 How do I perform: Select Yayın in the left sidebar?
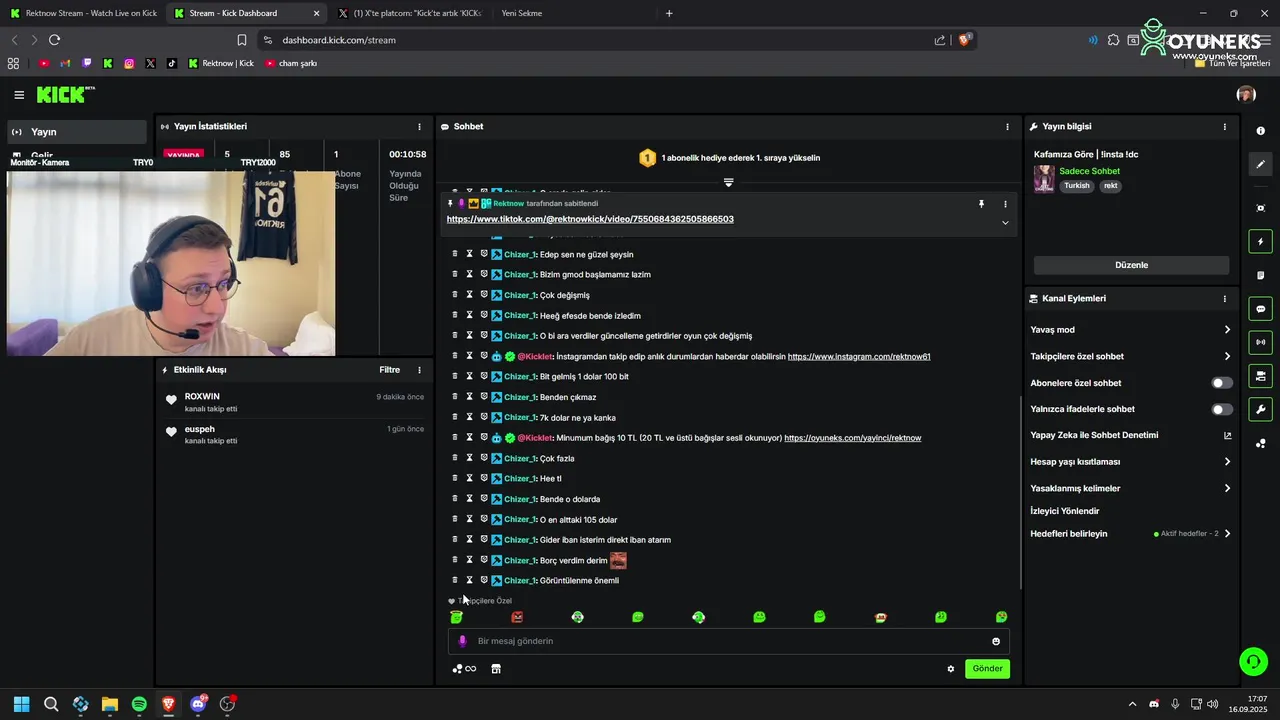pyautogui.click(x=77, y=132)
